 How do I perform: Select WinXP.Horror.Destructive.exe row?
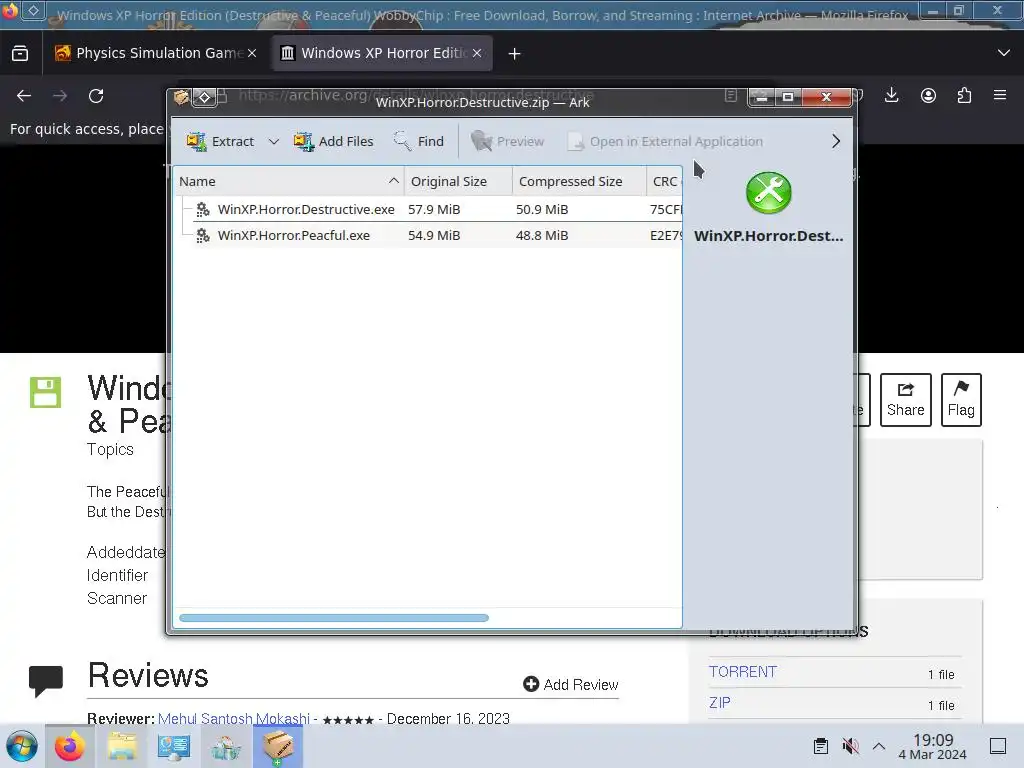coord(428,209)
